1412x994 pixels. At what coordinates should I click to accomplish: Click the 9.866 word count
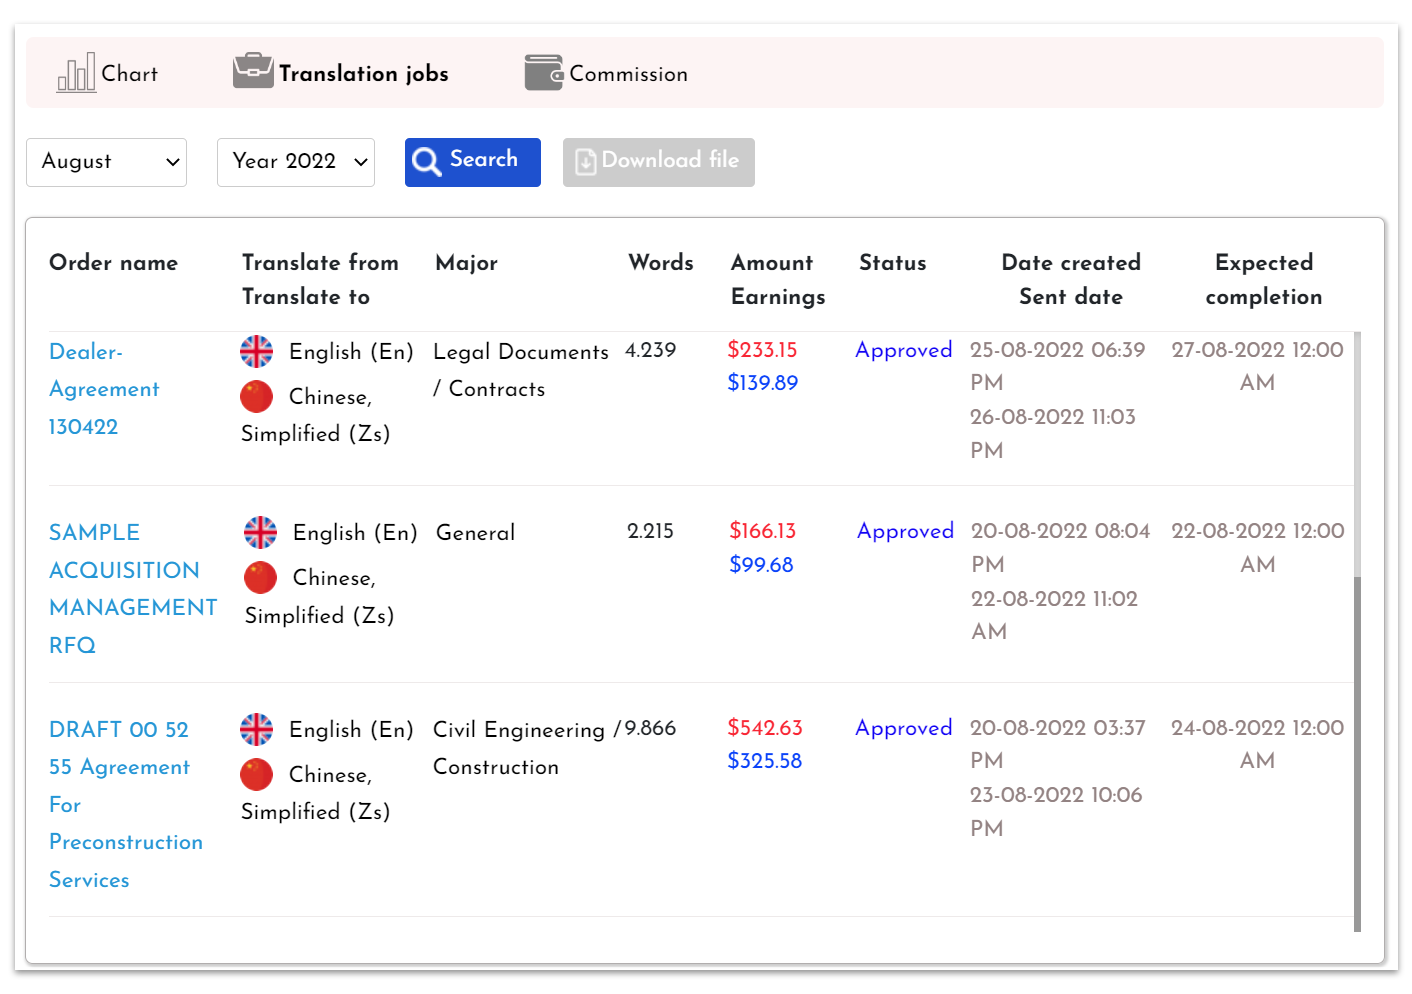click(651, 728)
